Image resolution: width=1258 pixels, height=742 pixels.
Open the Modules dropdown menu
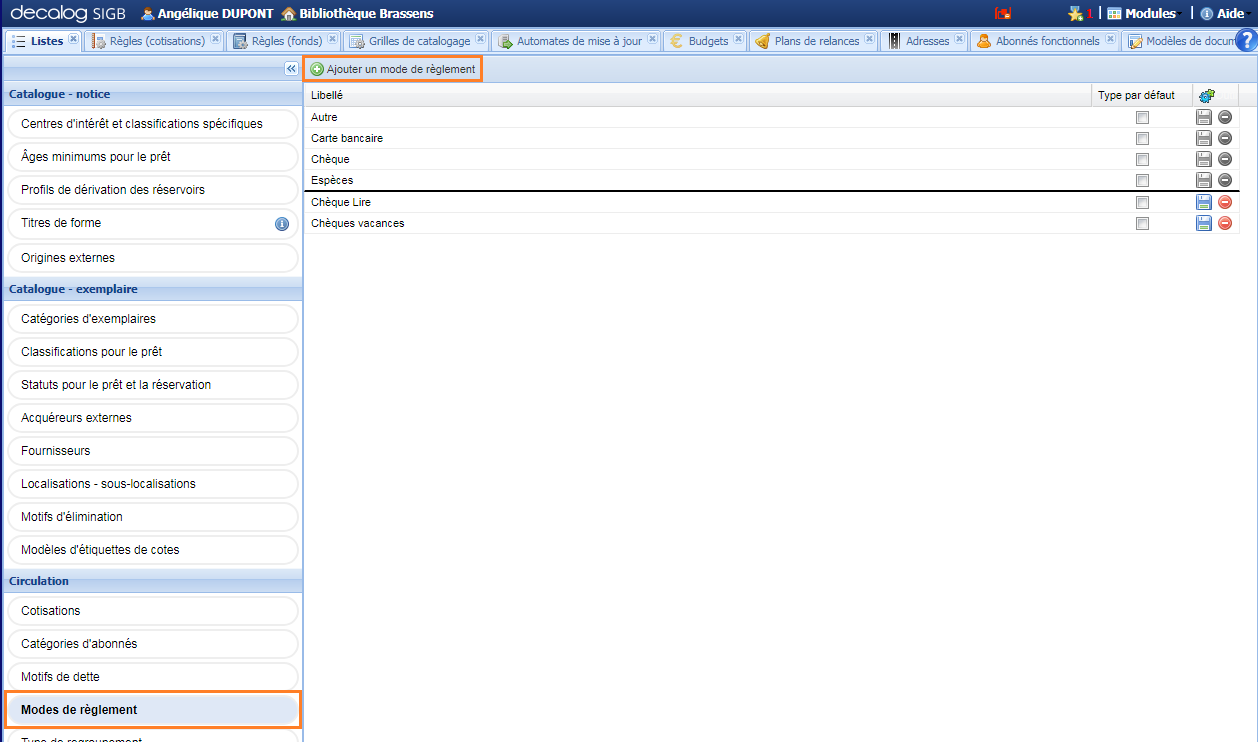(x=1144, y=14)
